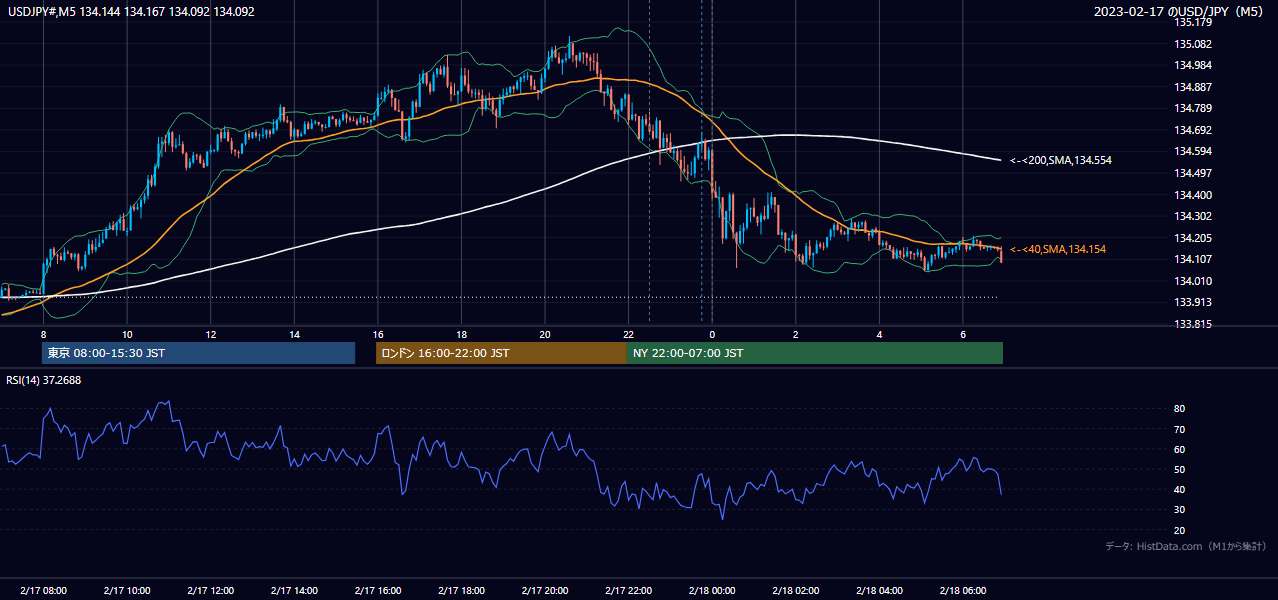Click the RSI 30 level label
Image resolution: width=1278 pixels, height=600 pixels.
(1180, 510)
